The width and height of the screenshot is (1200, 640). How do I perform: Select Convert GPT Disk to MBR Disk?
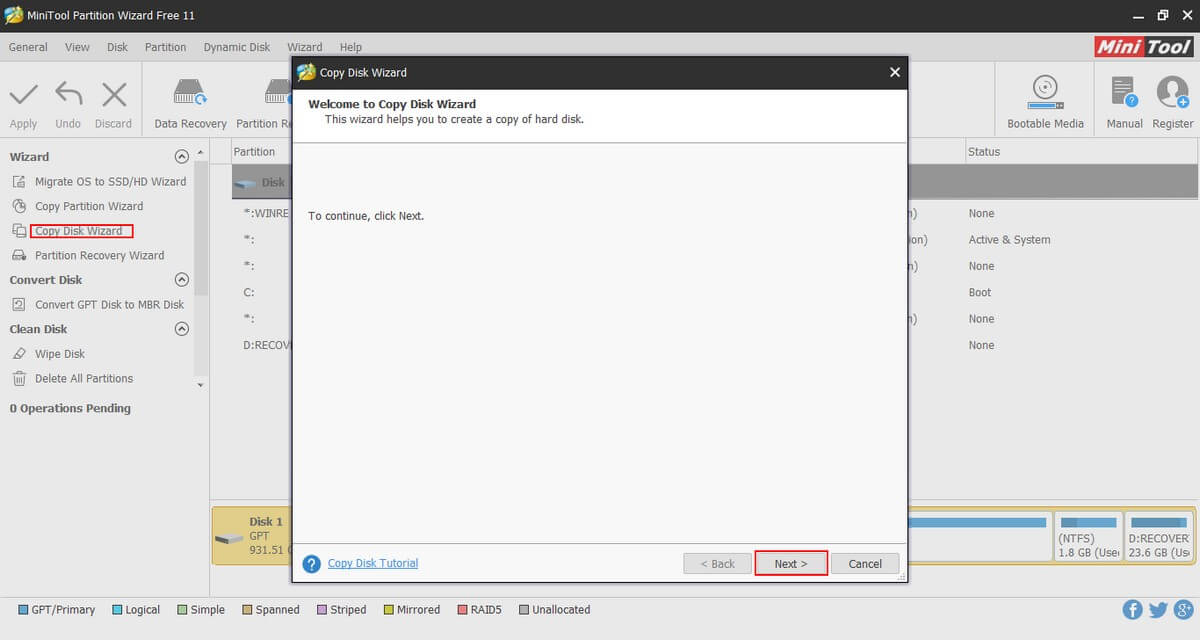tap(110, 304)
